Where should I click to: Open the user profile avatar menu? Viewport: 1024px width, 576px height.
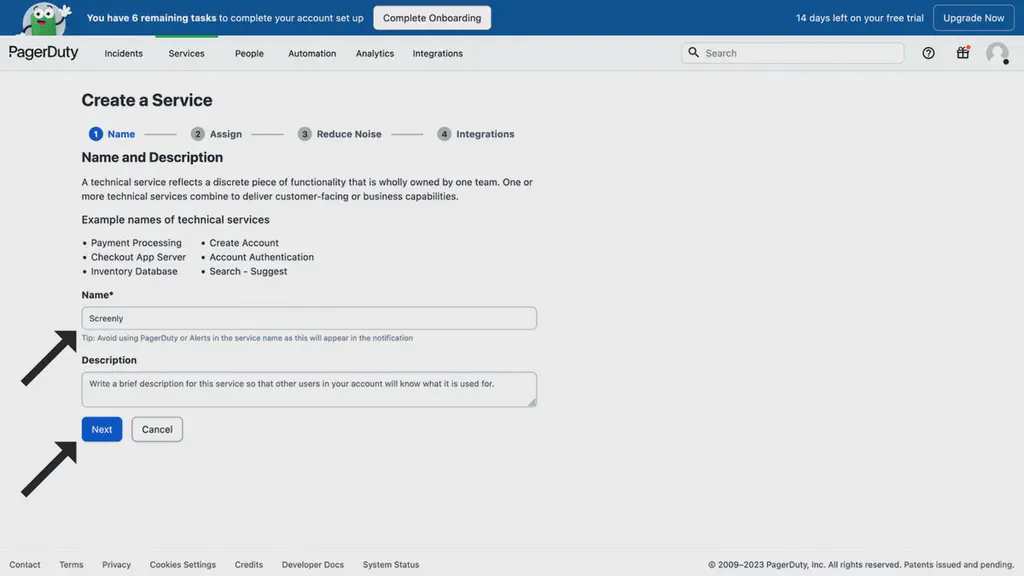click(x=997, y=53)
